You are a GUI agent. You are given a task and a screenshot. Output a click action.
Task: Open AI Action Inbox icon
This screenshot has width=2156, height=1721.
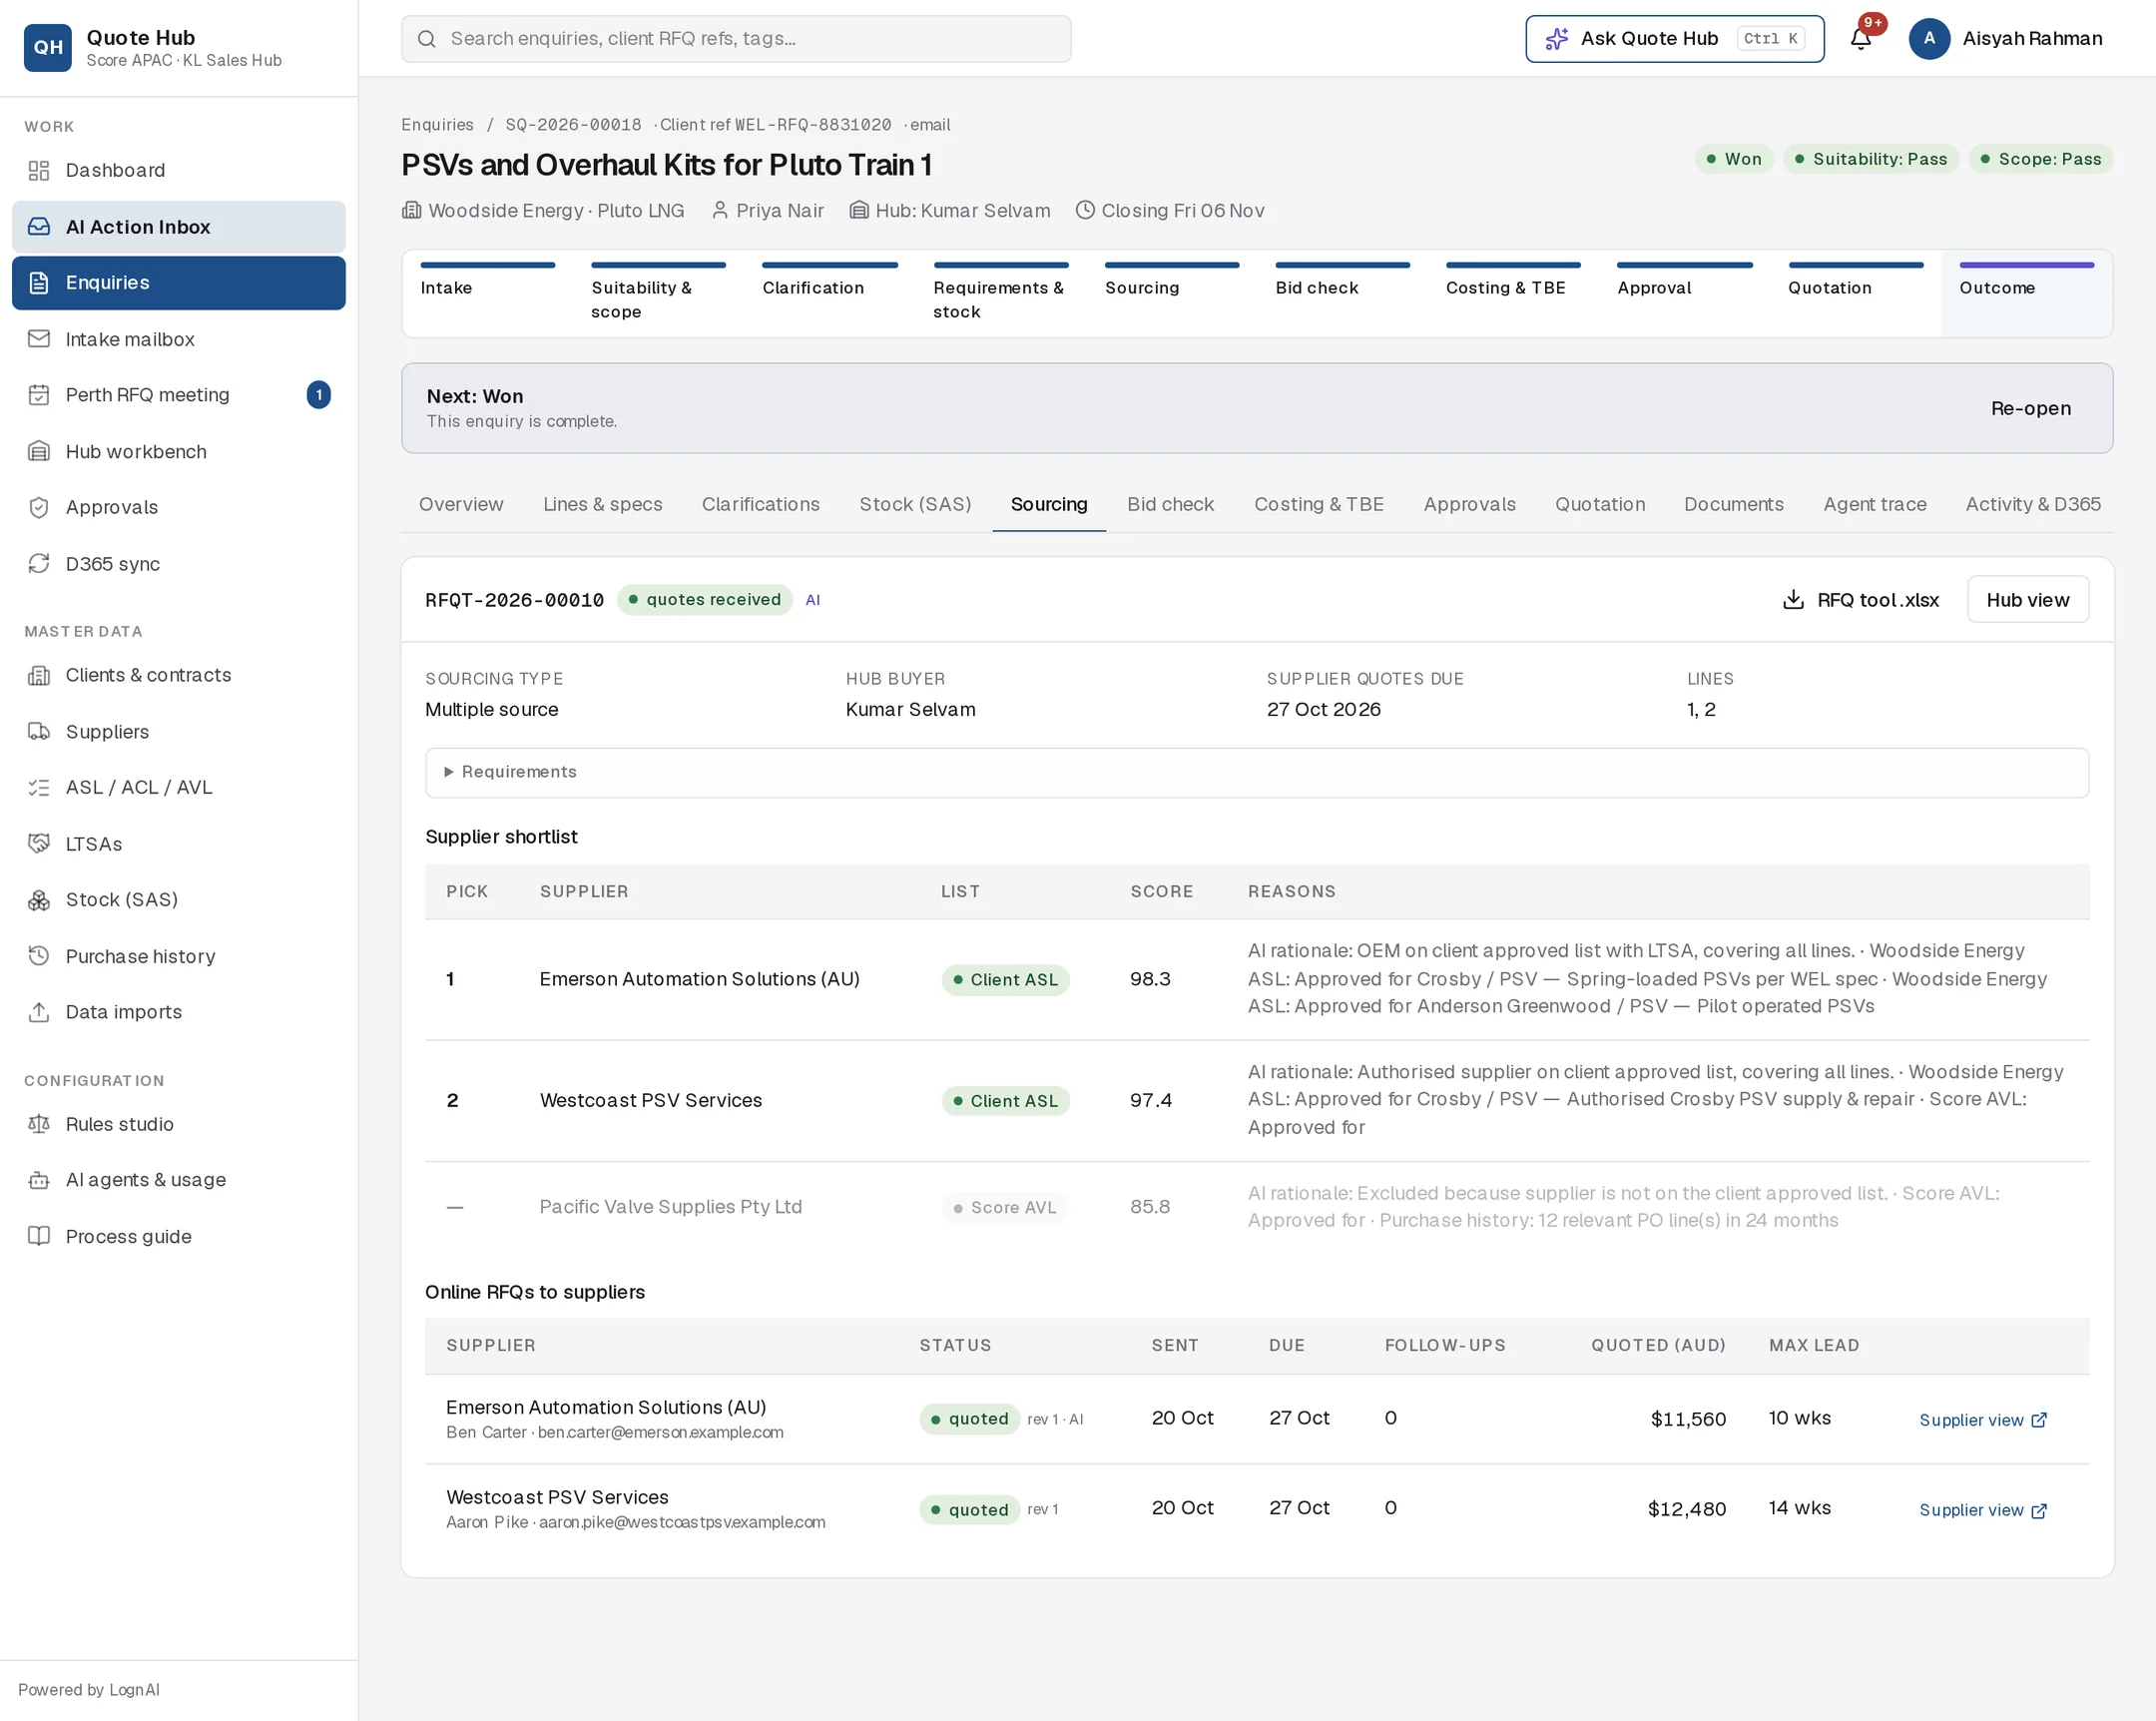[39, 227]
